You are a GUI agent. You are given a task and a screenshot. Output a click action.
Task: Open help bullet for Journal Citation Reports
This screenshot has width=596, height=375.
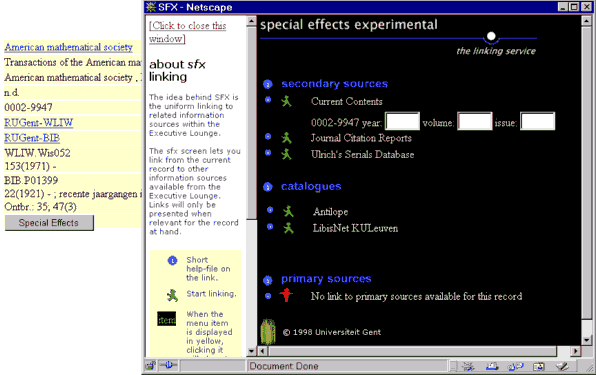coord(268,136)
